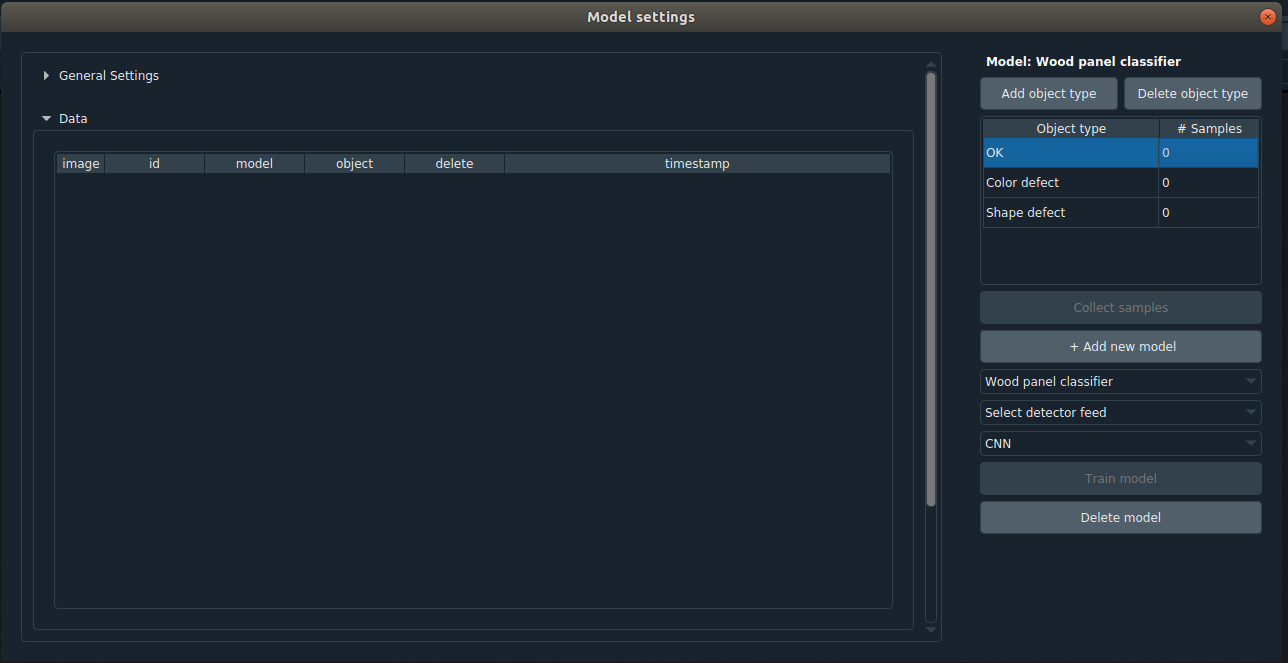Viewport: 1288px width, 663px height.
Task: Click the # Samples column header
Action: tap(1209, 129)
